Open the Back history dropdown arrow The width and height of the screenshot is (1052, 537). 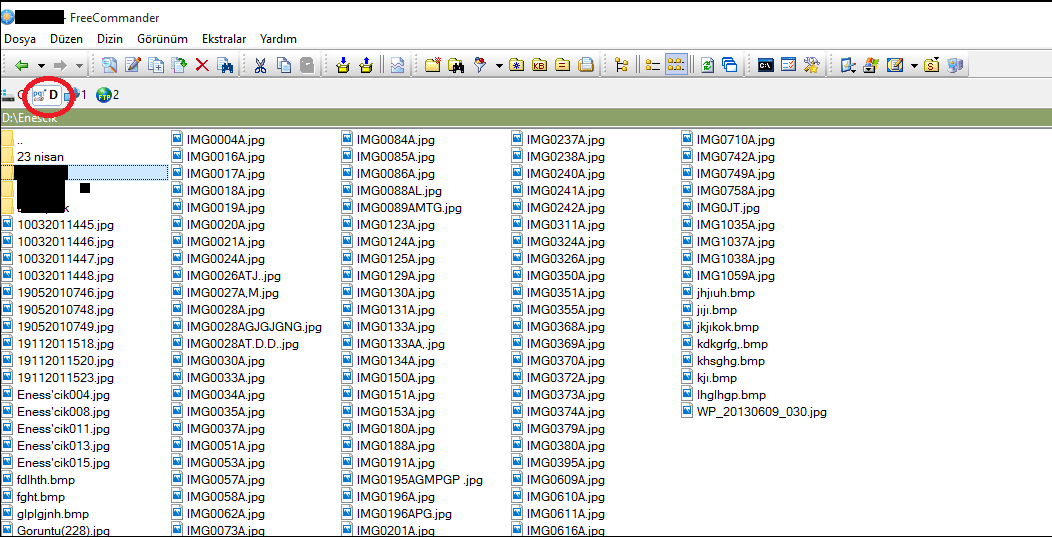pyautogui.click(x=39, y=66)
